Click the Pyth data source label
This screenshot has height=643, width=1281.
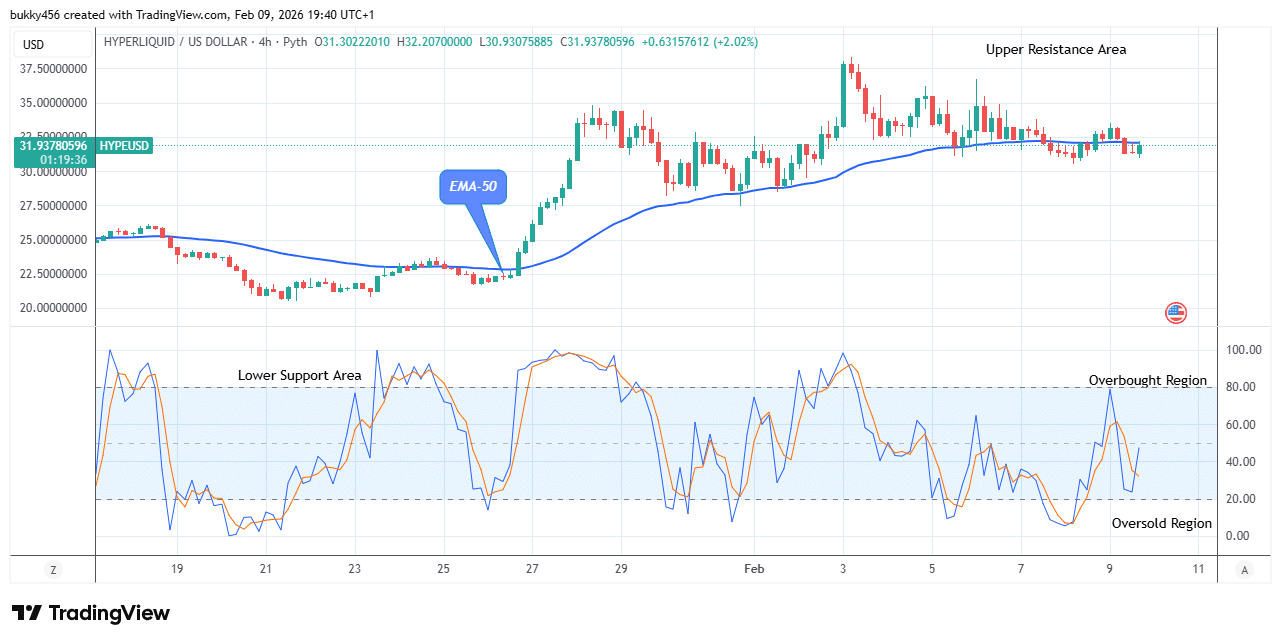coord(295,42)
